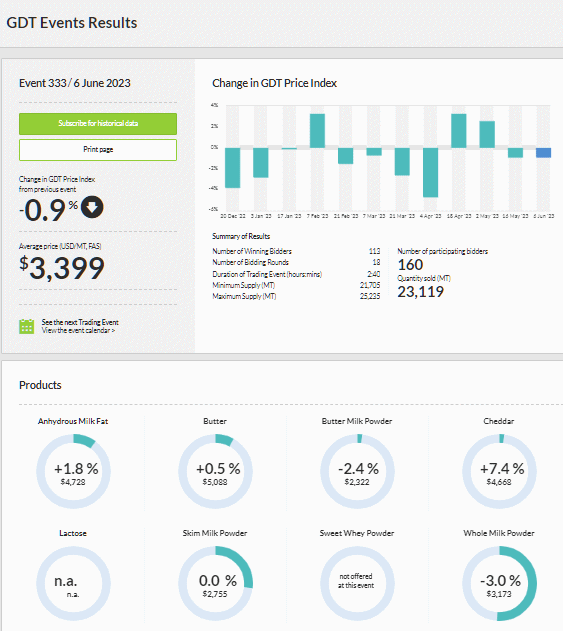Click the 'Anhydrous Milk Fat' product name
Image resolution: width=563 pixels, height=631 pixels.
pos(73,421)
